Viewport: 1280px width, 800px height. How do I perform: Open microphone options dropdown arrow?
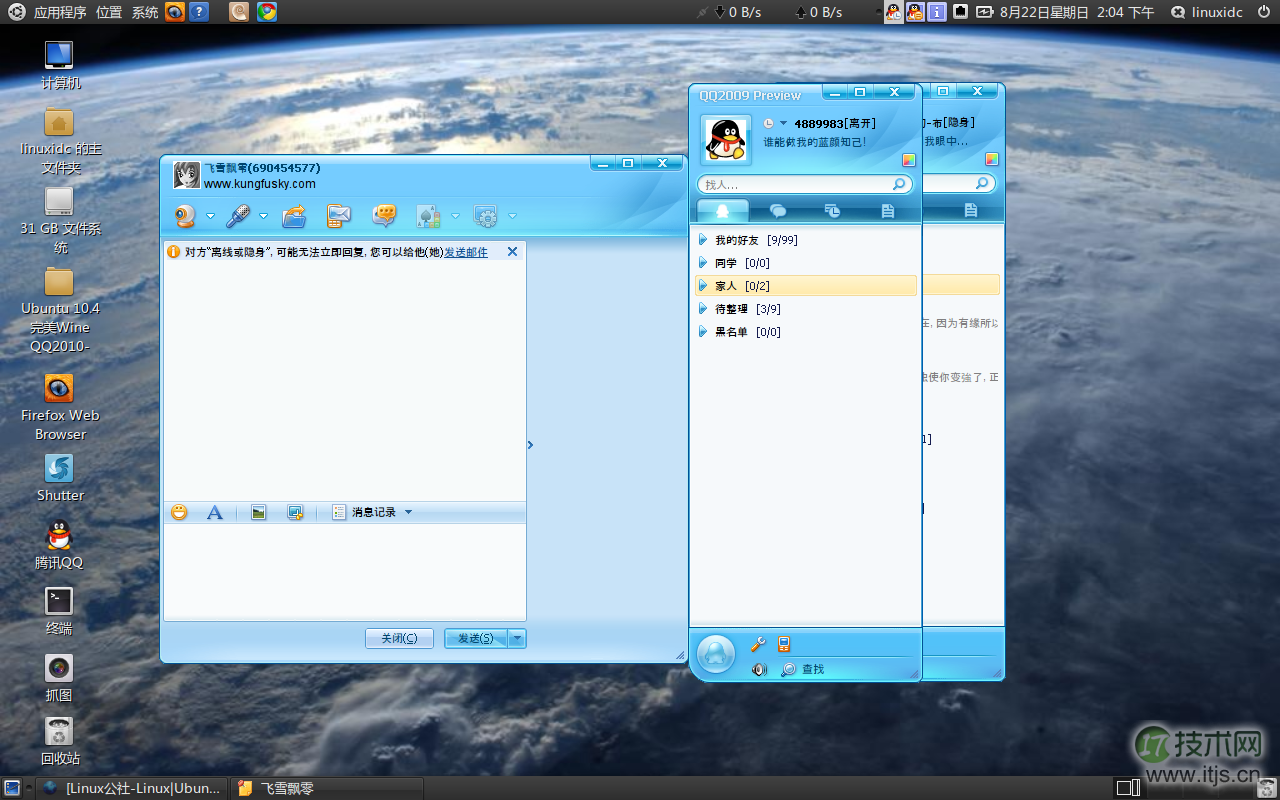pos(264,216)
